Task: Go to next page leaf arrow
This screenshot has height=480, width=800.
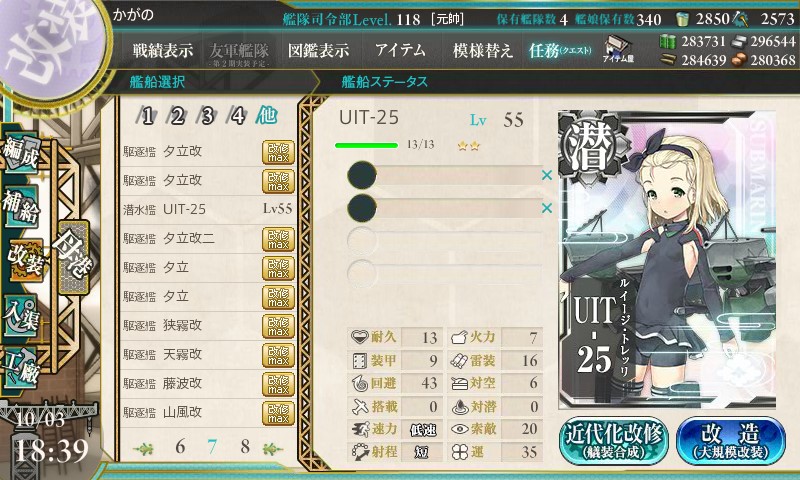Action: [x=273, y=448]
